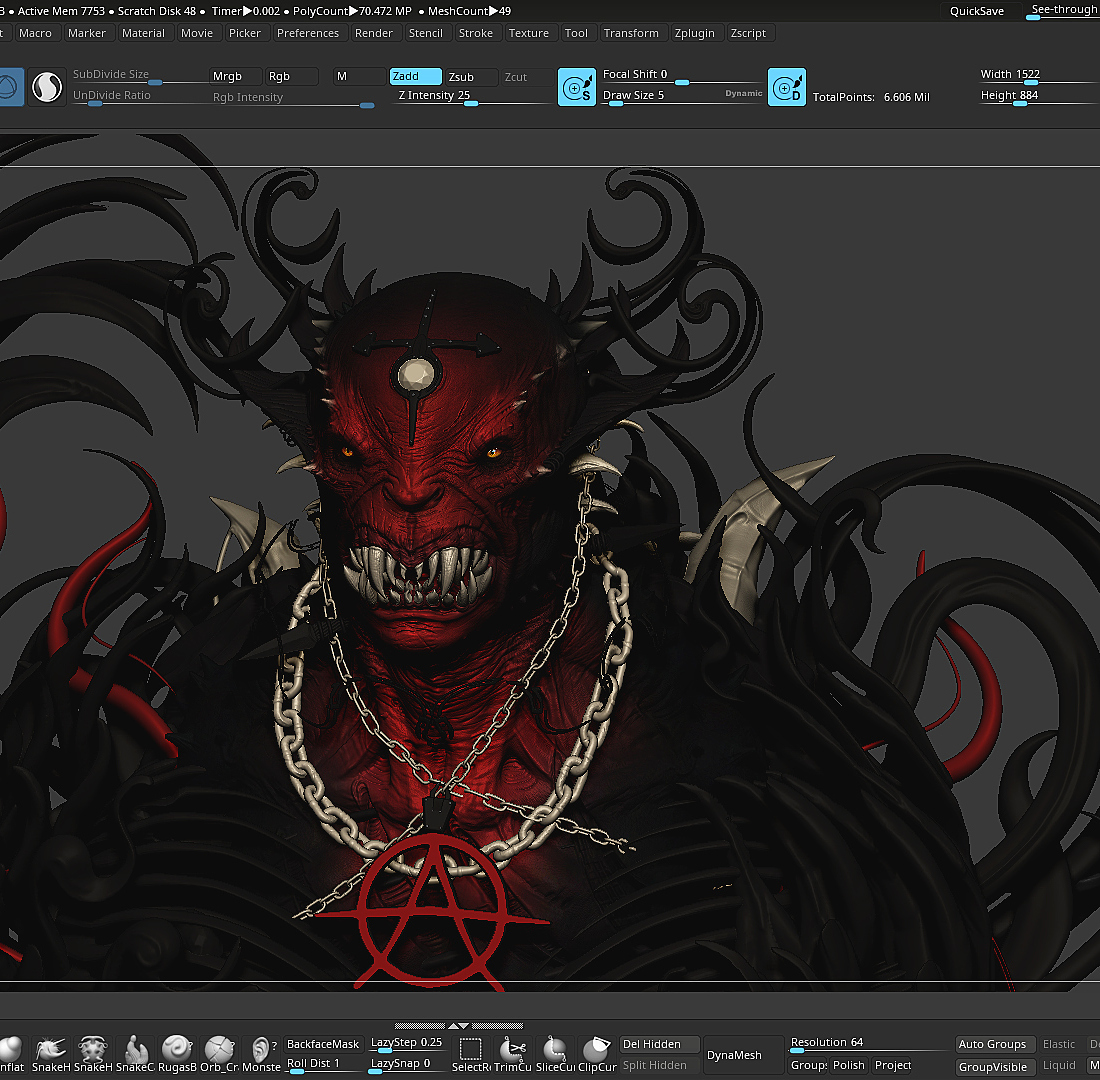
Task: Toggle the Liquid option
Action: pos(1059,1065)
